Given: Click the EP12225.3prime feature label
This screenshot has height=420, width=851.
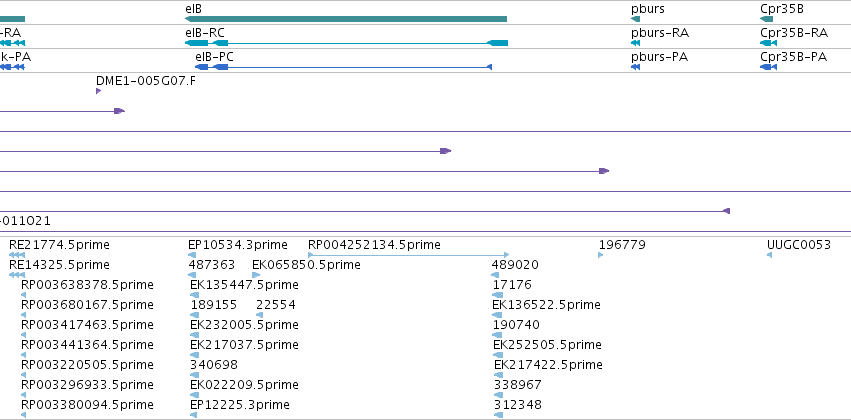Looking at the screenshot, I should pos(240,405).
